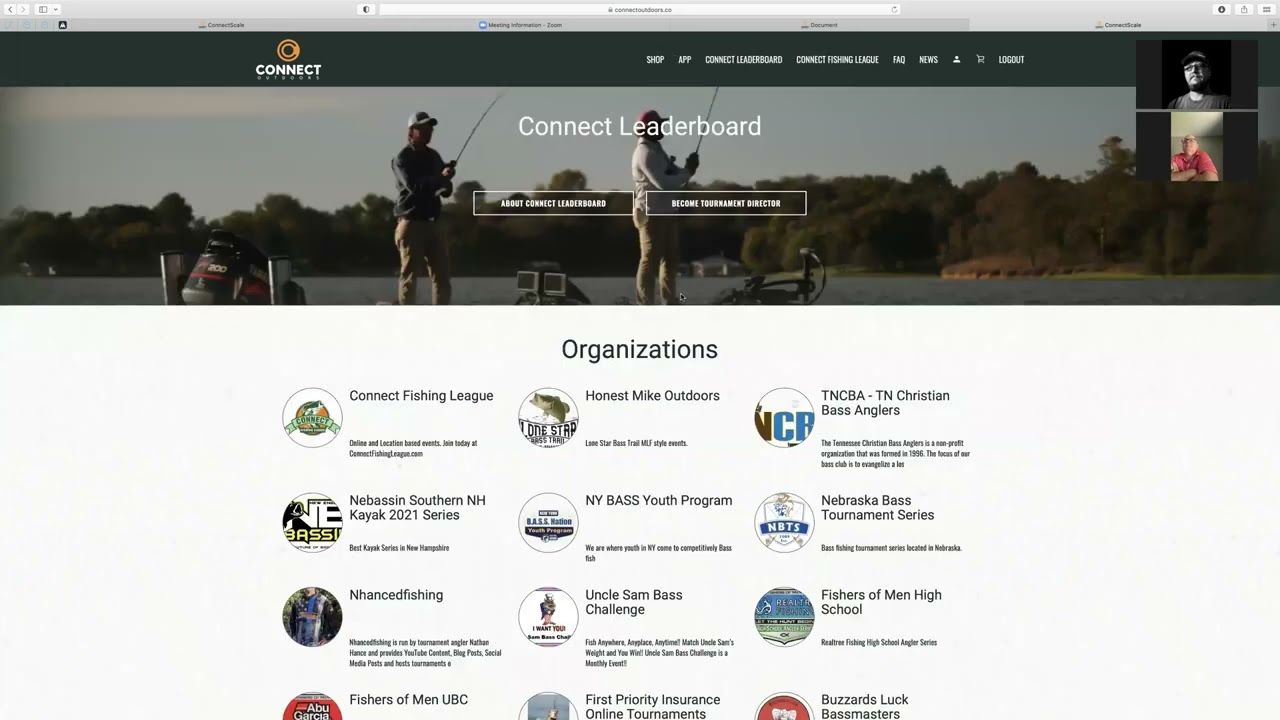Open the shopping cart icon
Image resolution: width=1280 pixels, height=720 pixels.
pyautogui.click(x=980, y=59)
